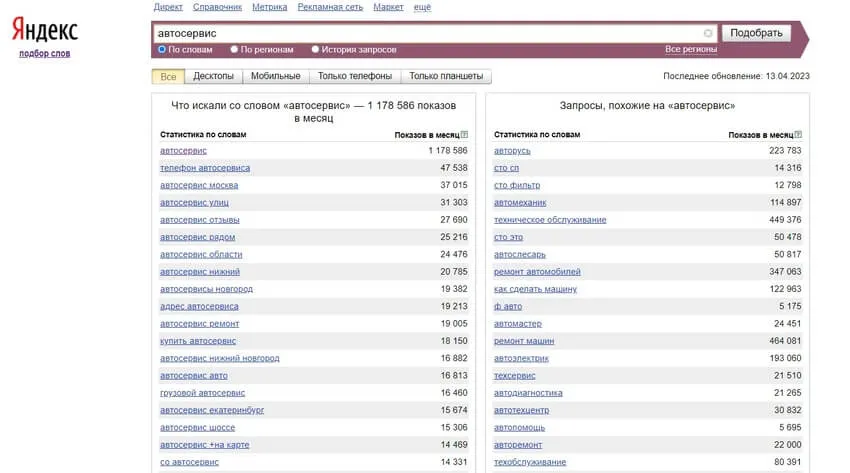Open the 'Все регионы' region selector
Screen dimensions: 850x473
point(691,49)
